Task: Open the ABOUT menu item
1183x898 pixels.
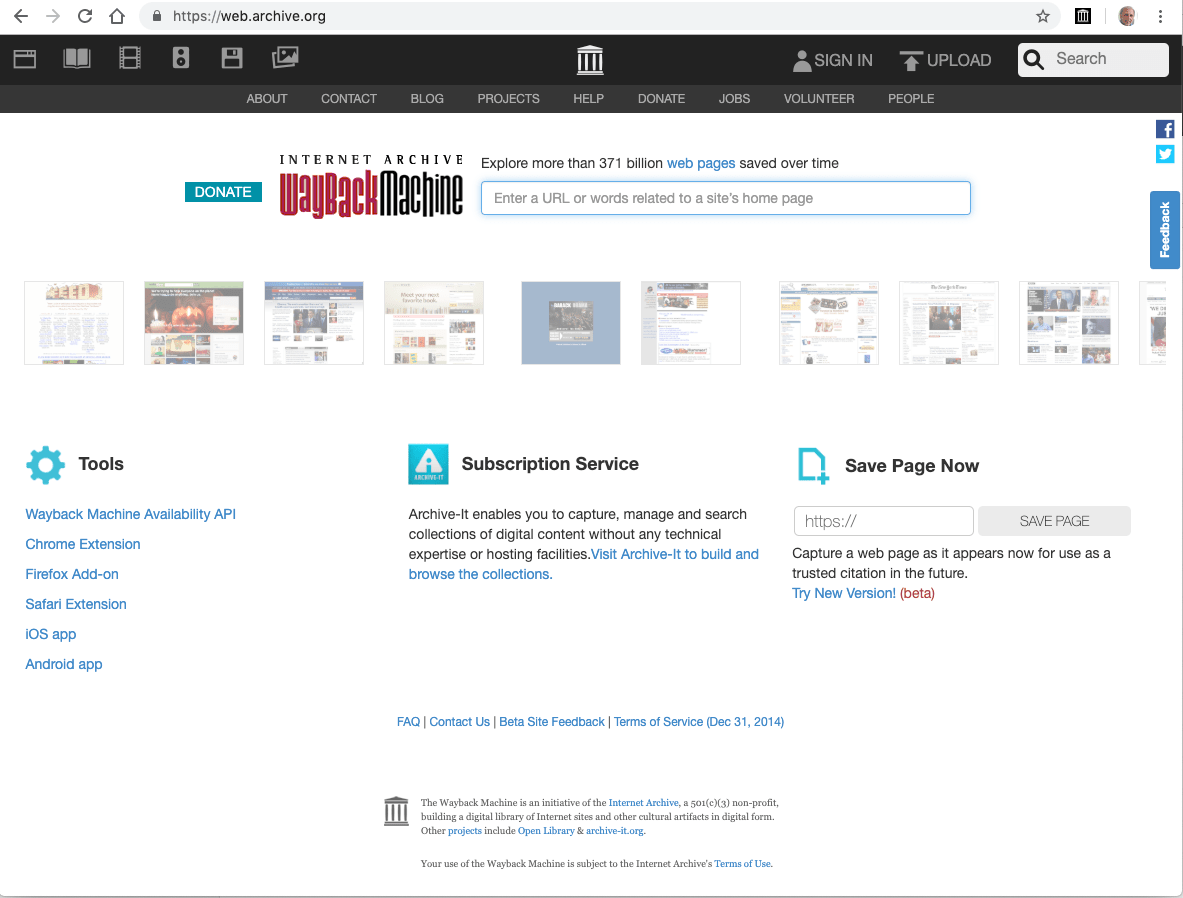Action: pos(266,98)
